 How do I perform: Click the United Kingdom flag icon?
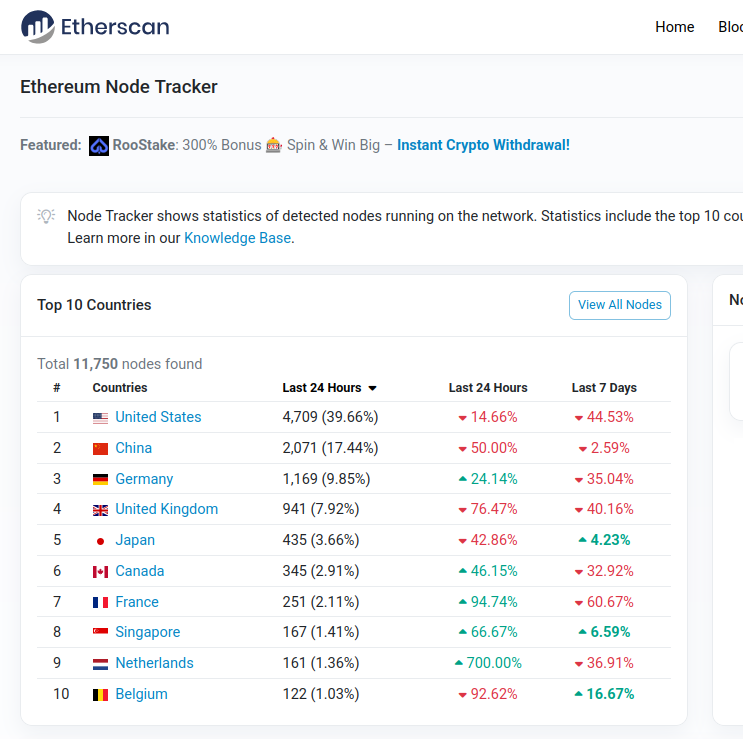[x=100, y=510]
